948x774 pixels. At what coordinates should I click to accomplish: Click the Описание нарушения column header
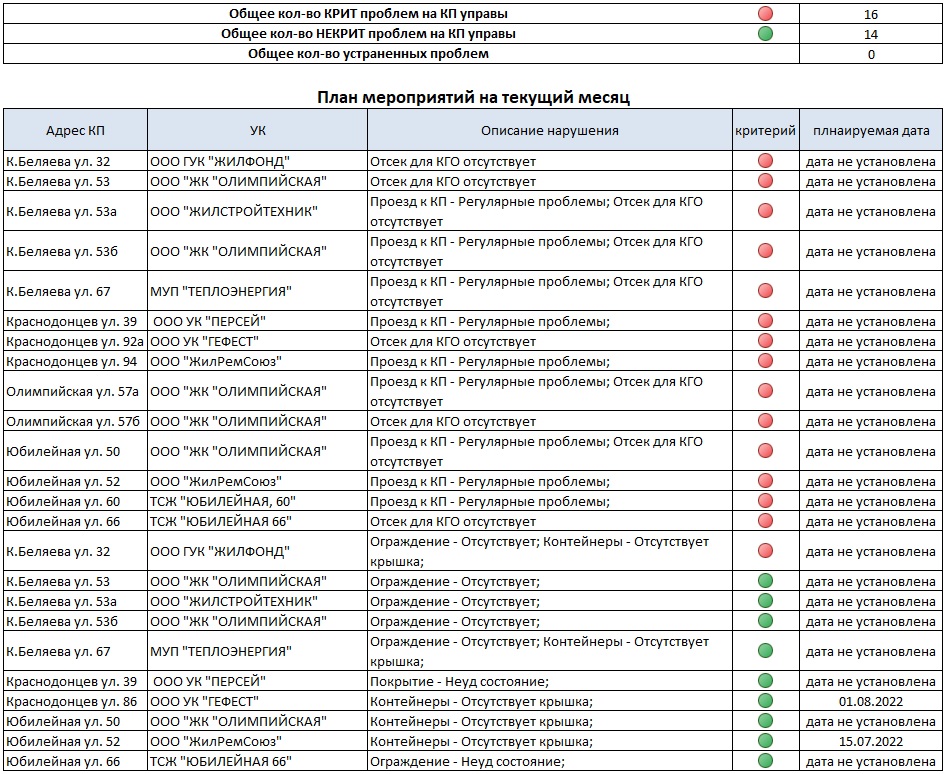click(x=549, y=130)
